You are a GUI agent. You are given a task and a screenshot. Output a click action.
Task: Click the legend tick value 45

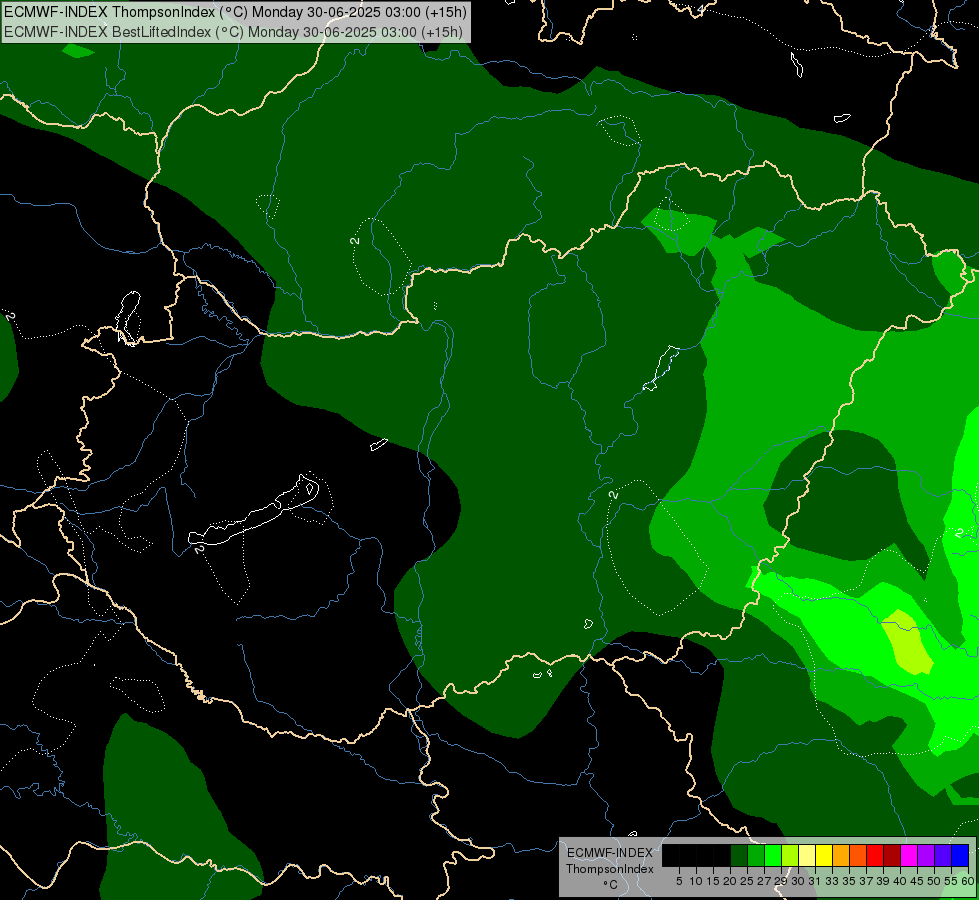[917, 881]
